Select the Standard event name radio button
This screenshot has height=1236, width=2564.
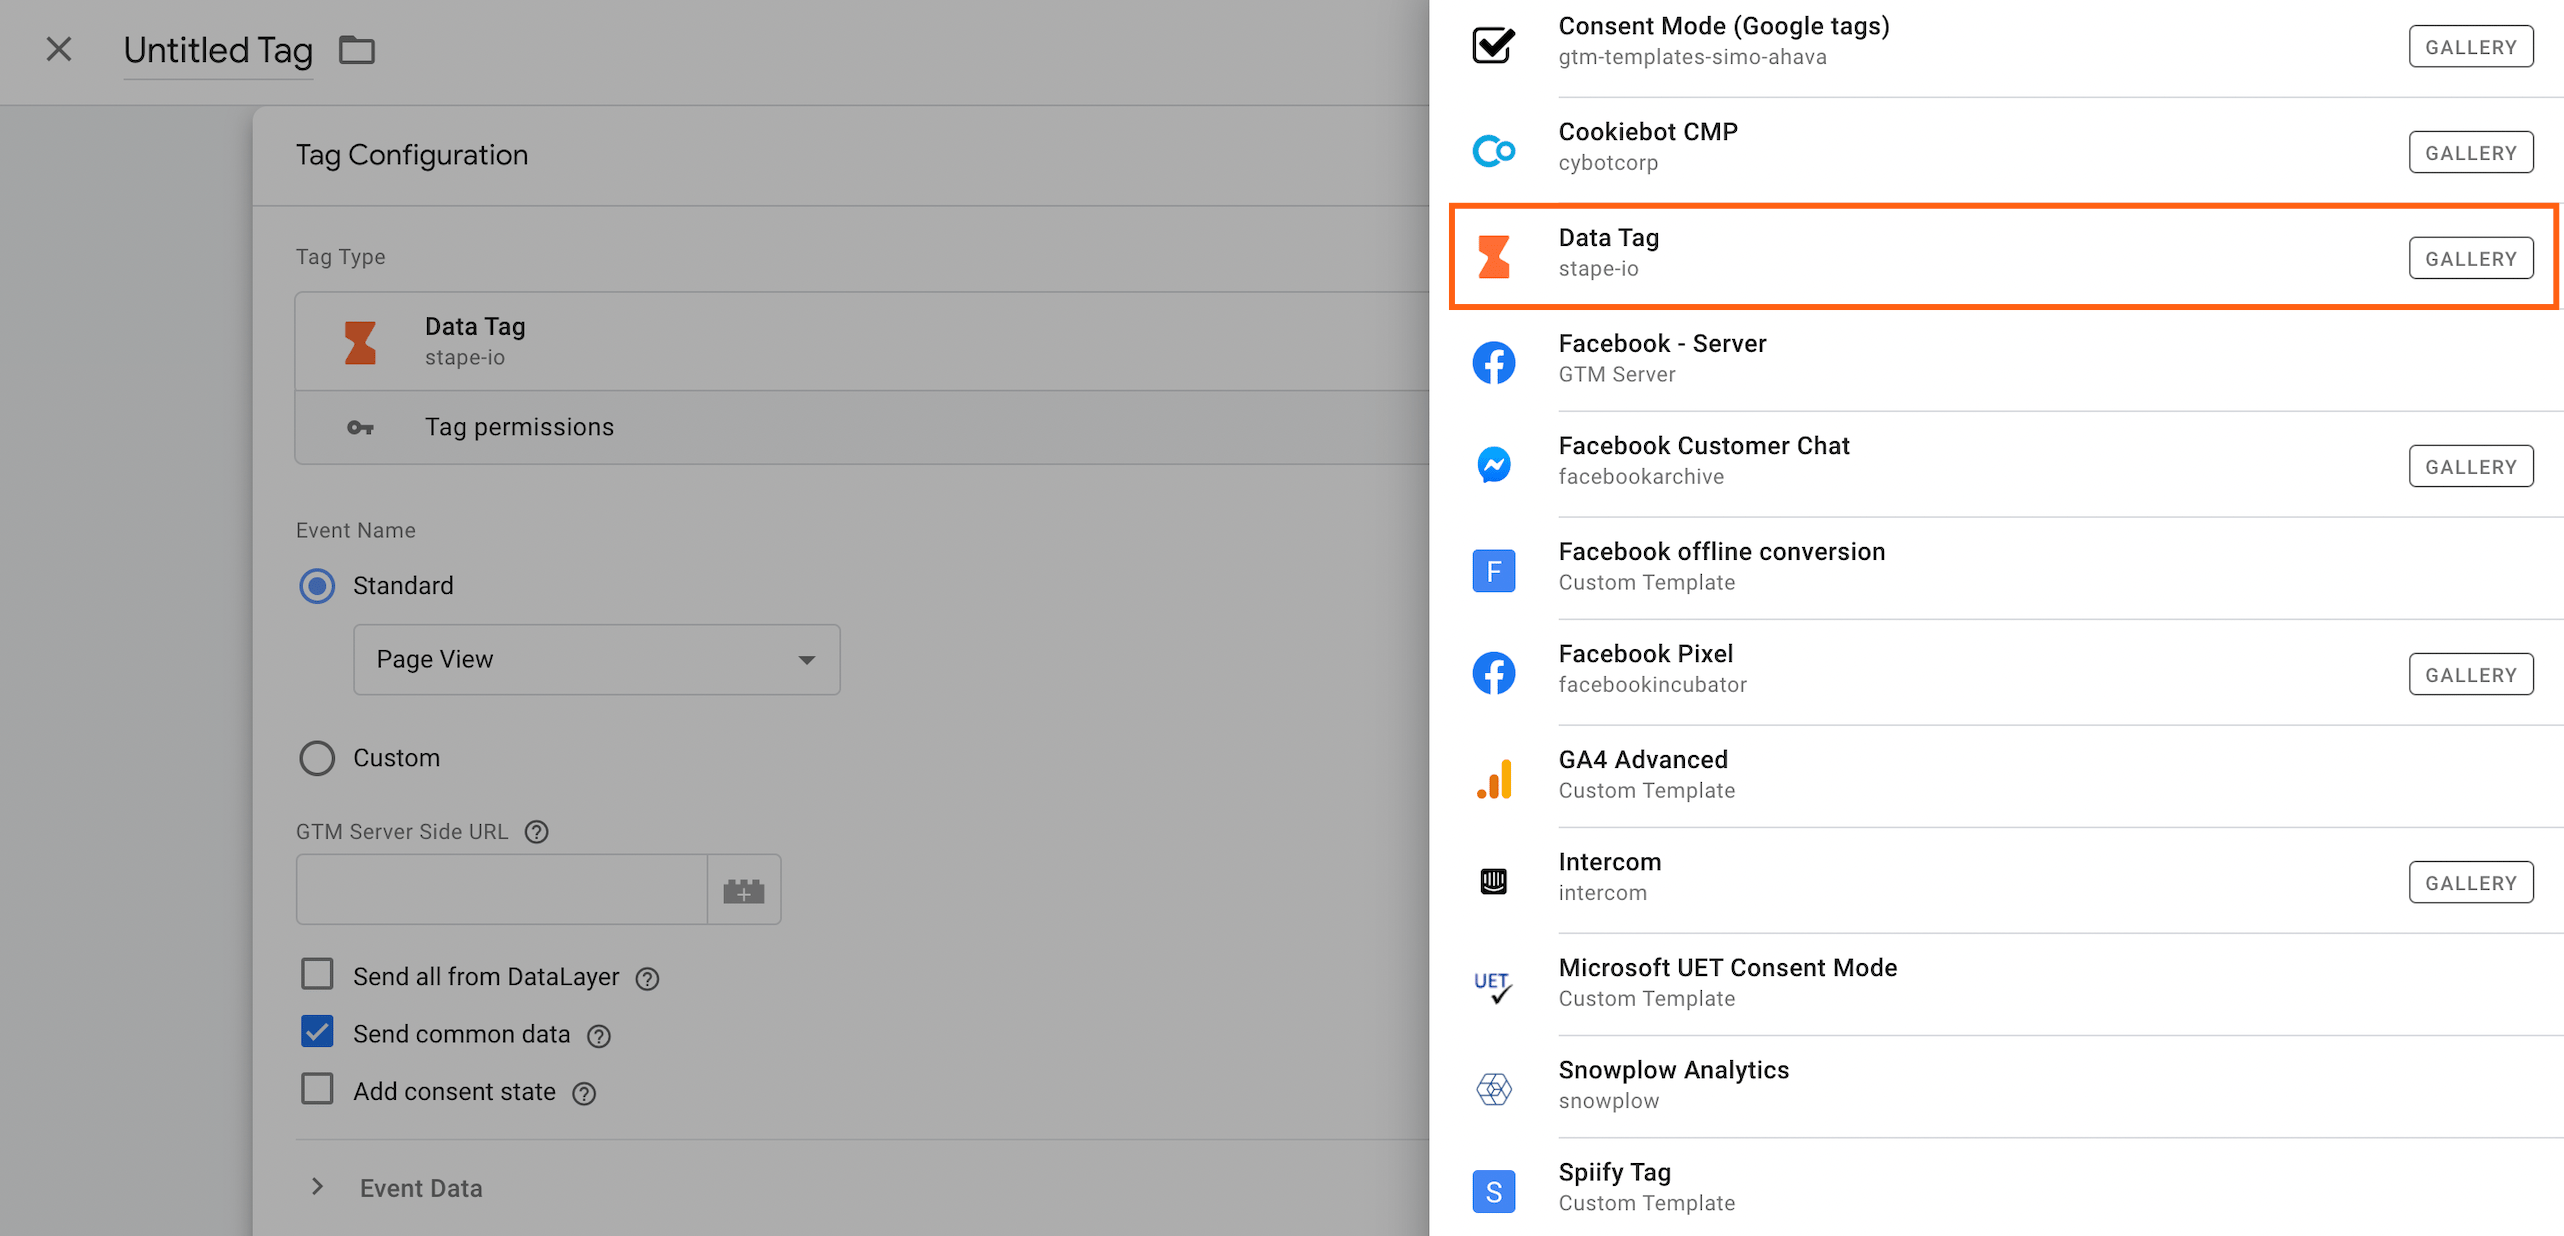pyautogui.click(x=317, y=586)
